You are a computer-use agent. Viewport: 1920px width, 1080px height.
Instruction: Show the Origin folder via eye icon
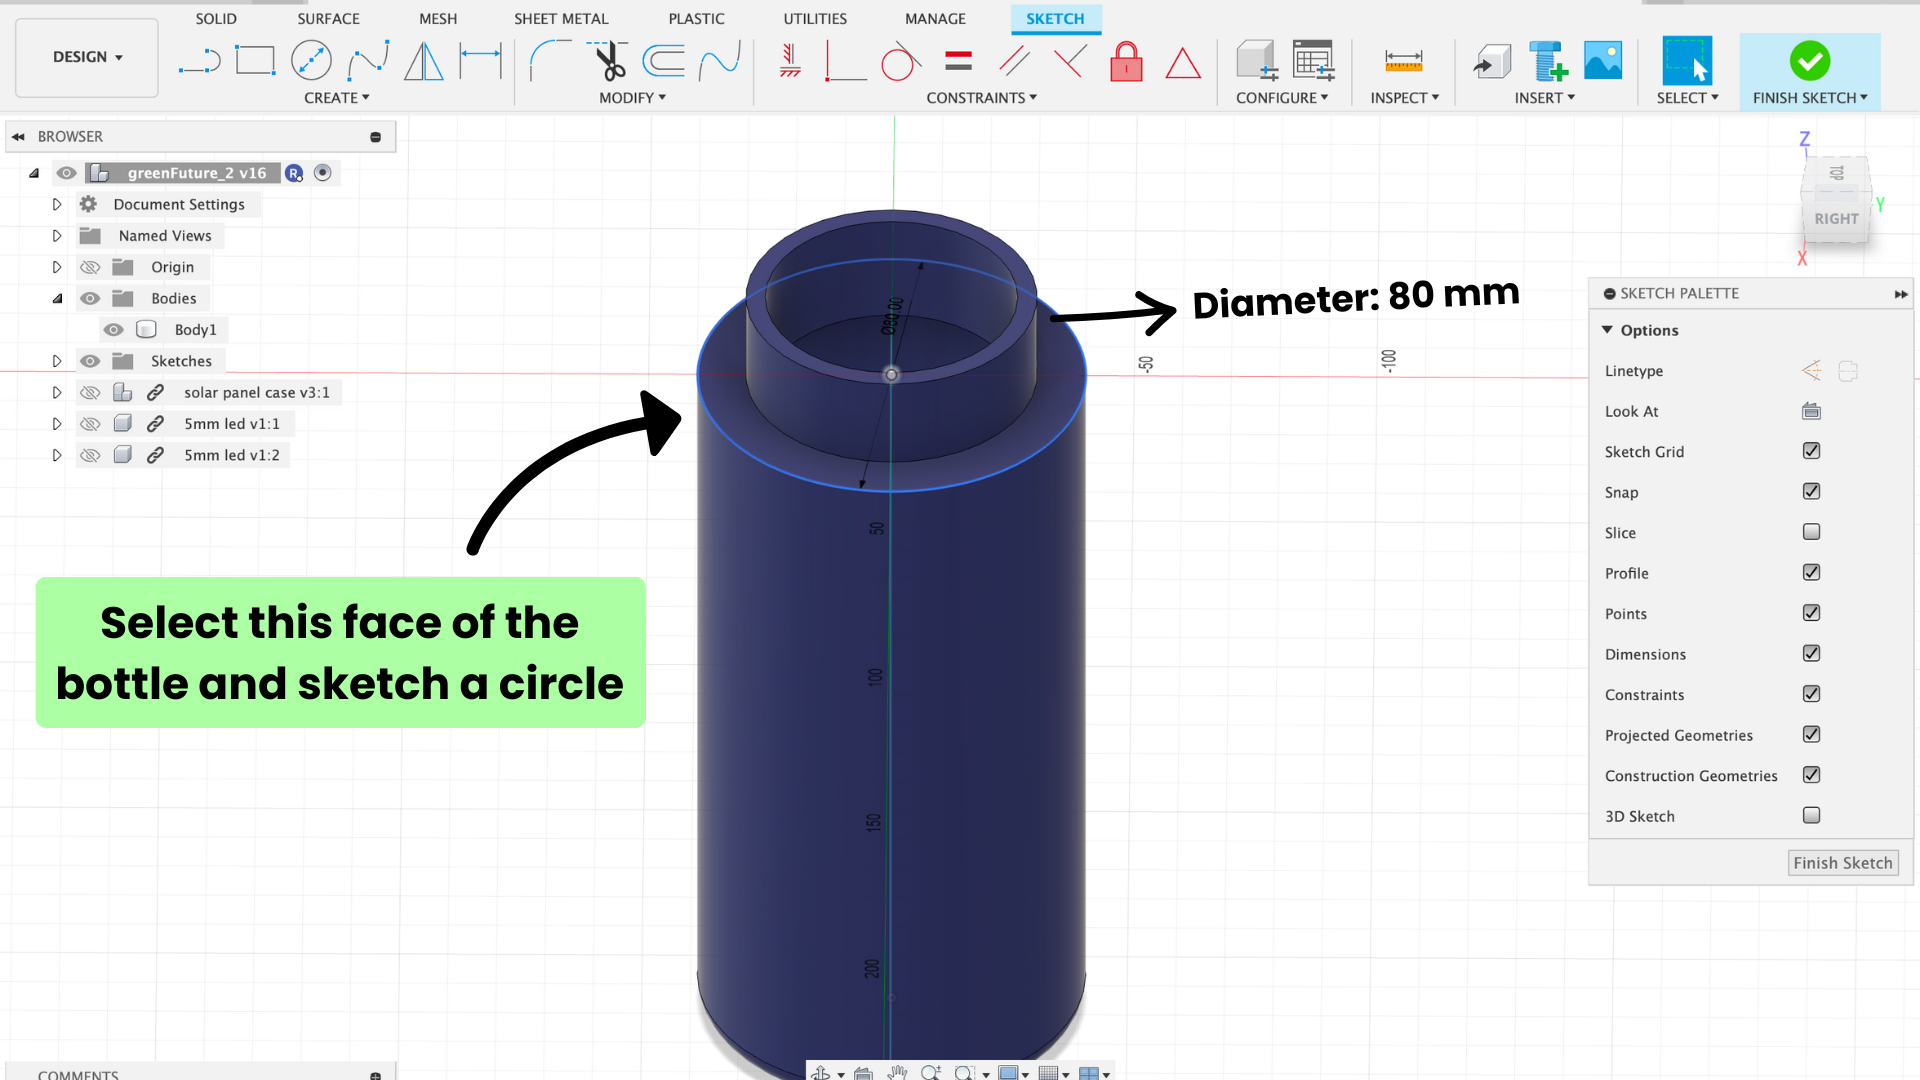coord(90,267)
